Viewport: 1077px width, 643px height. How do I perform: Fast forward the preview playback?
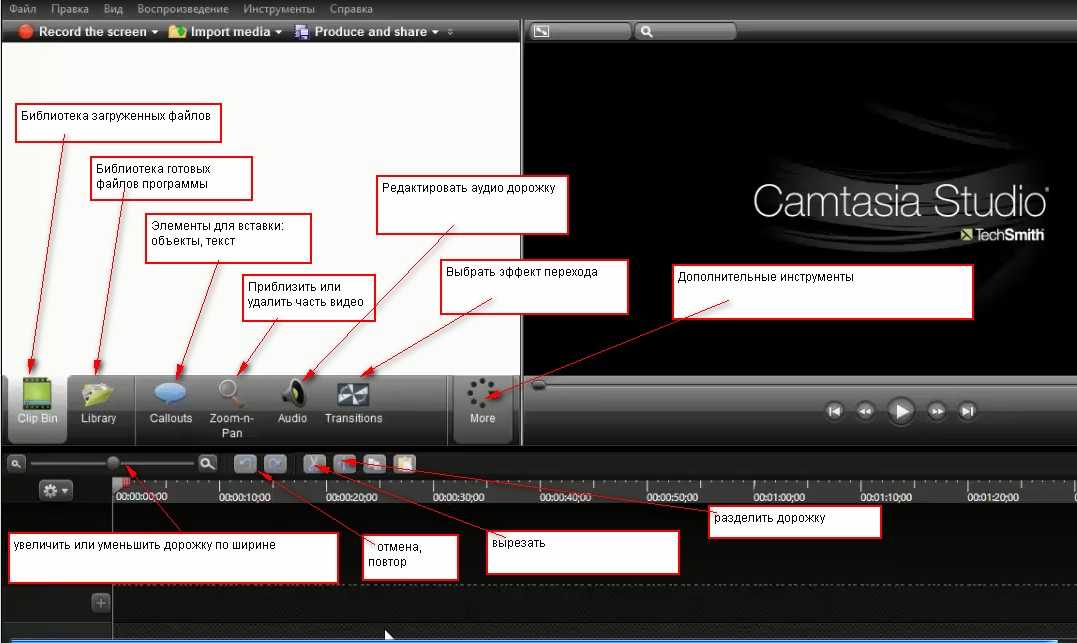tap(937, 411)
